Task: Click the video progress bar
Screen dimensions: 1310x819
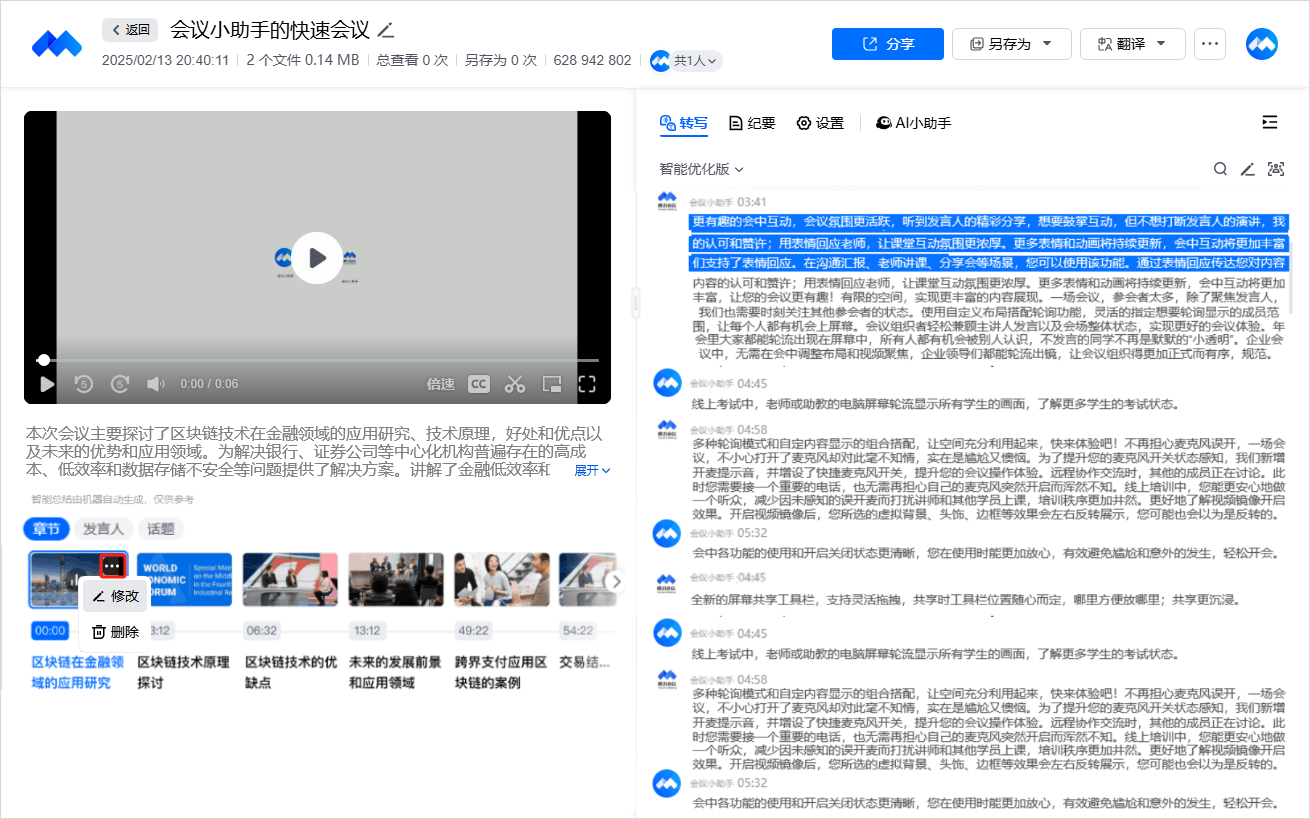Action: (x=318, y=360)
